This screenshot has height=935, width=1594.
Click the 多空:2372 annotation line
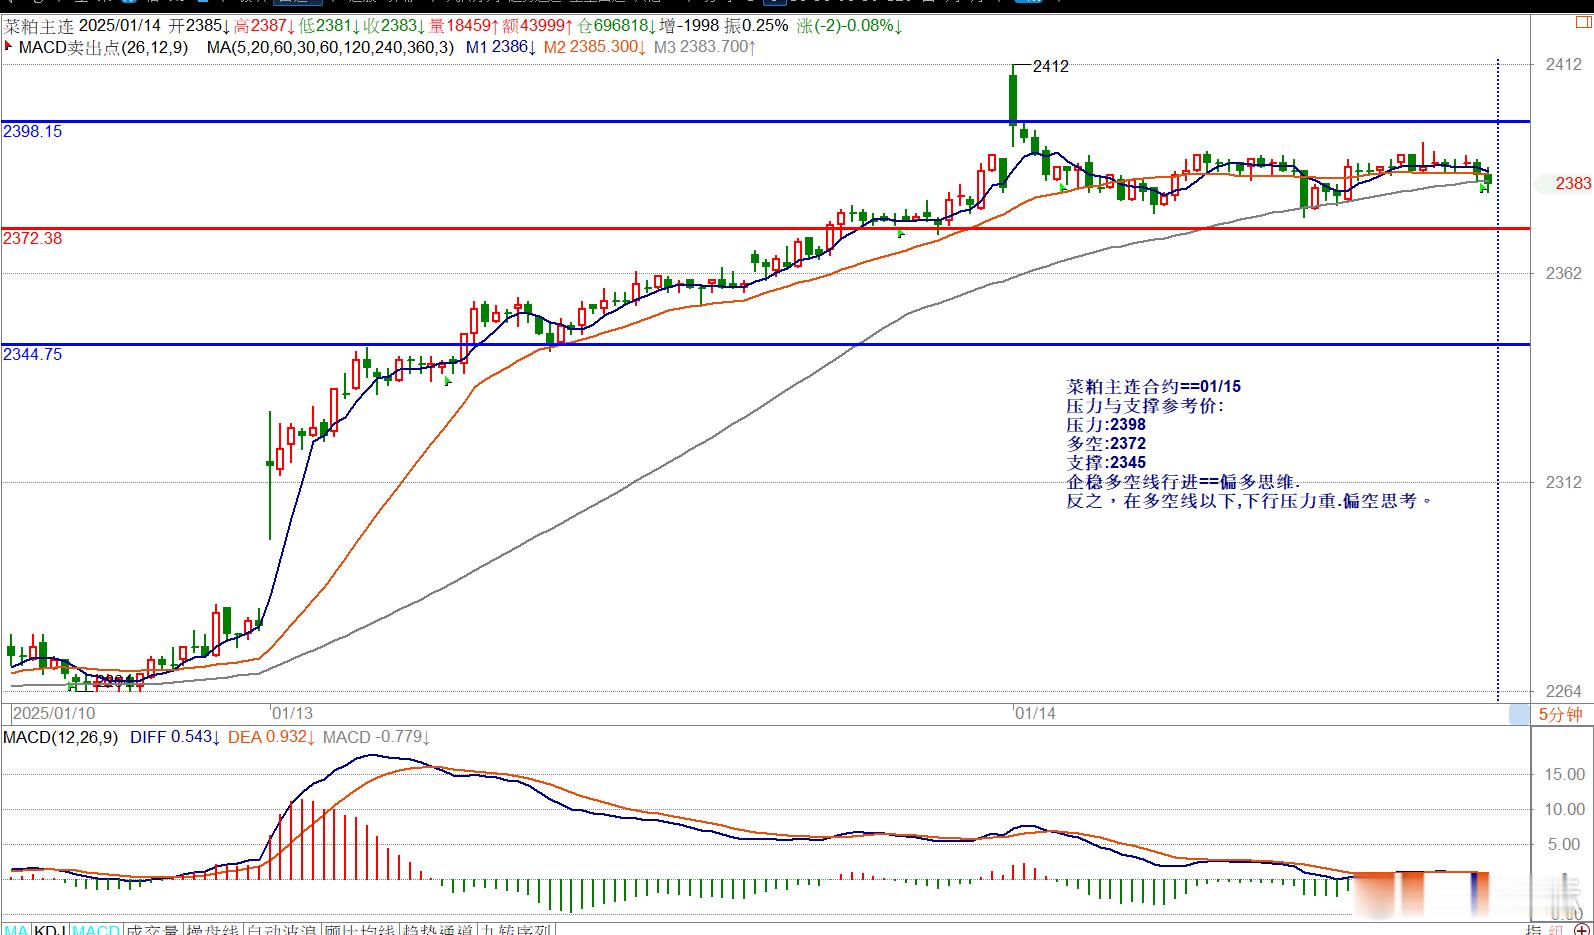(x=1106, y=443)
